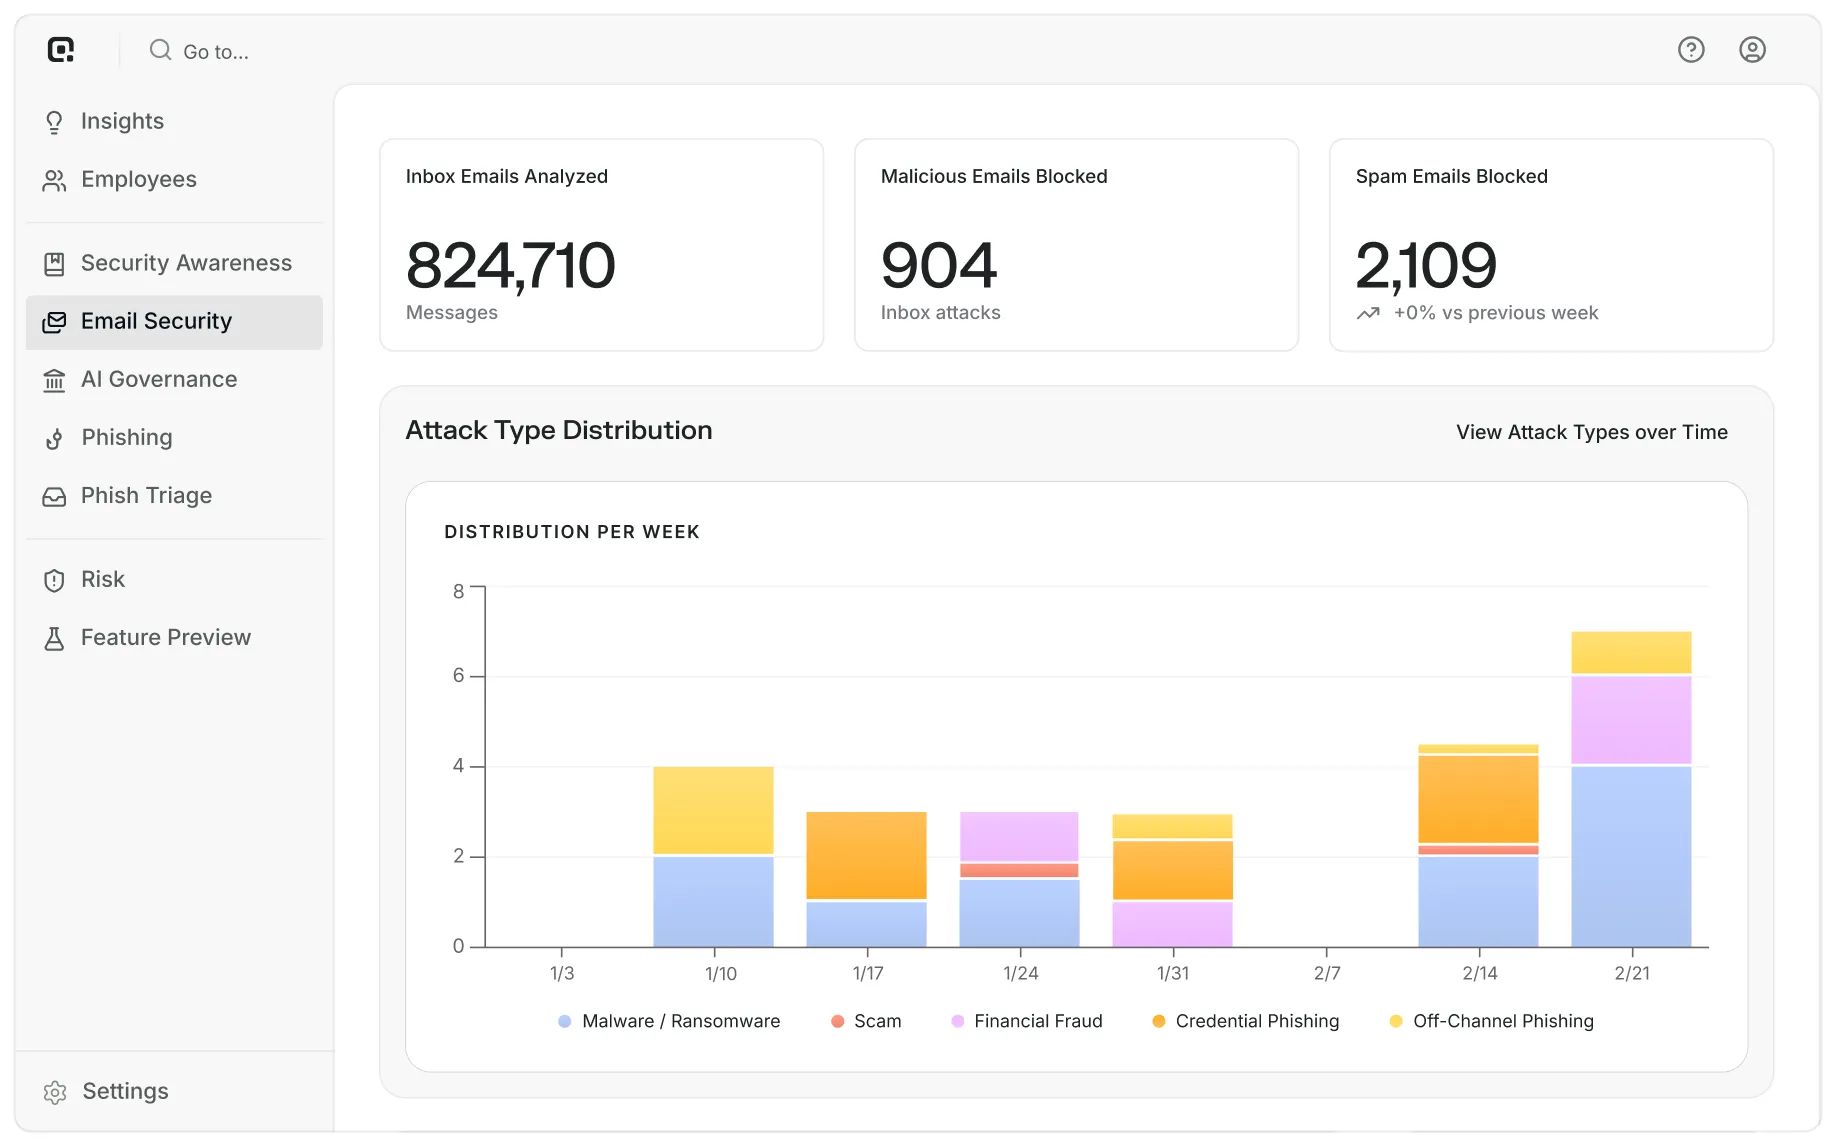The image size is (1836, 1146).
Task: Click the Insights lightbulb icon
Action: [54, 122]
